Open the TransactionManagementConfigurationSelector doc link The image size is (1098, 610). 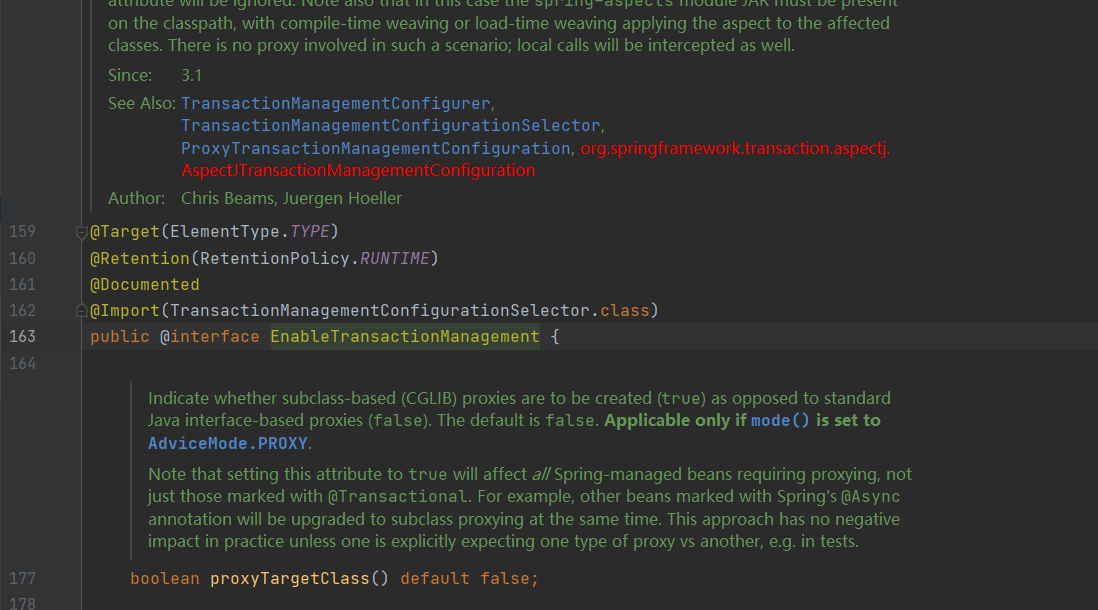coord(390,126)
